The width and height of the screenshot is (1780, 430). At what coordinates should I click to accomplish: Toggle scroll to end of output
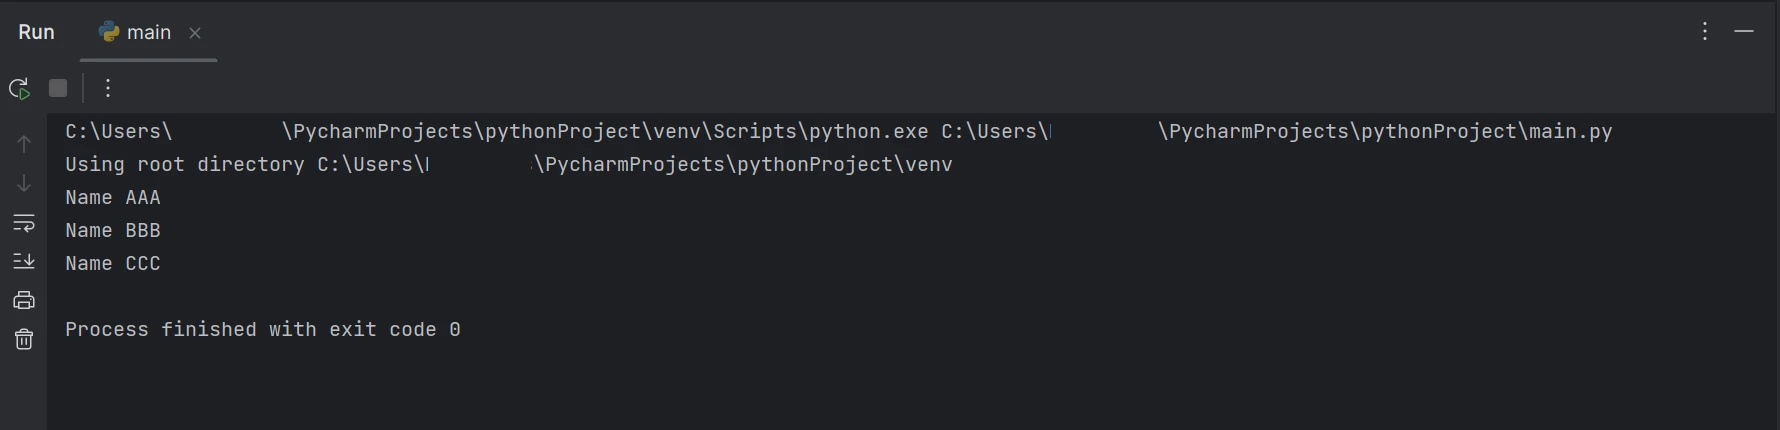pyautogui.click(x=24, y=261)
